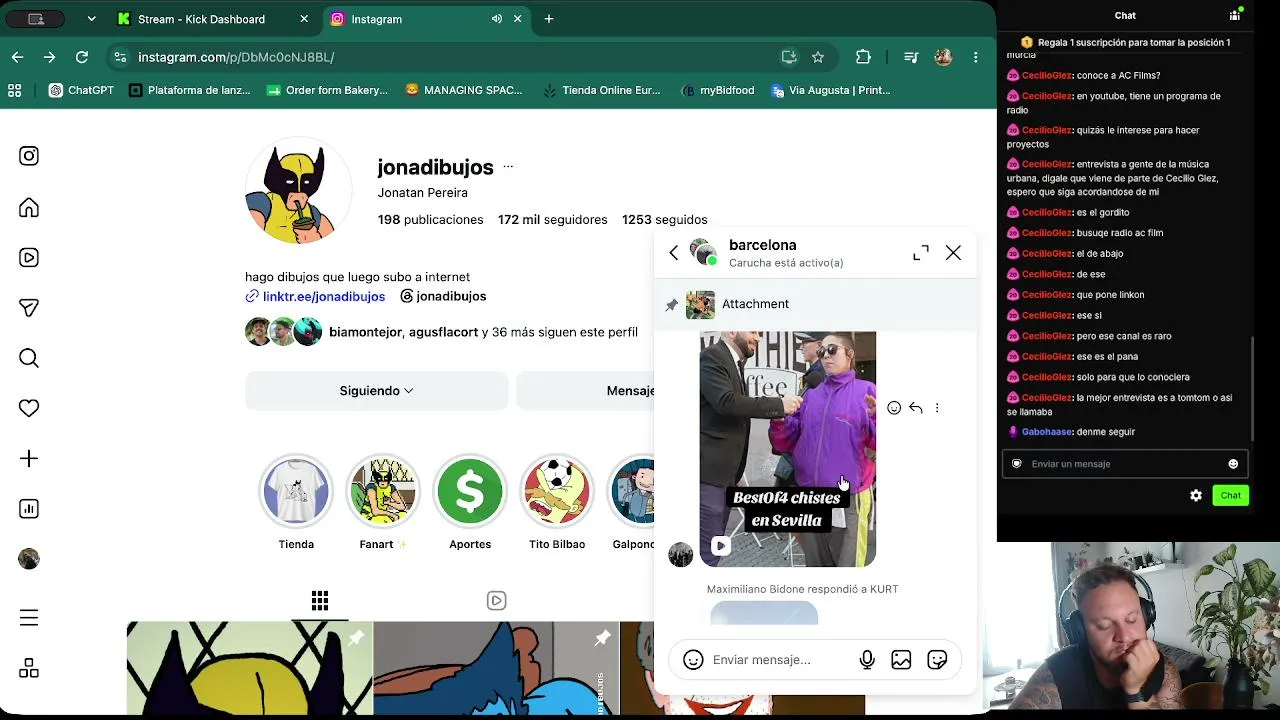Image resolution: width=1280 pixels, height=720 pixels.
Task: Go to Instagram Home feed icon
Action: 29,207
